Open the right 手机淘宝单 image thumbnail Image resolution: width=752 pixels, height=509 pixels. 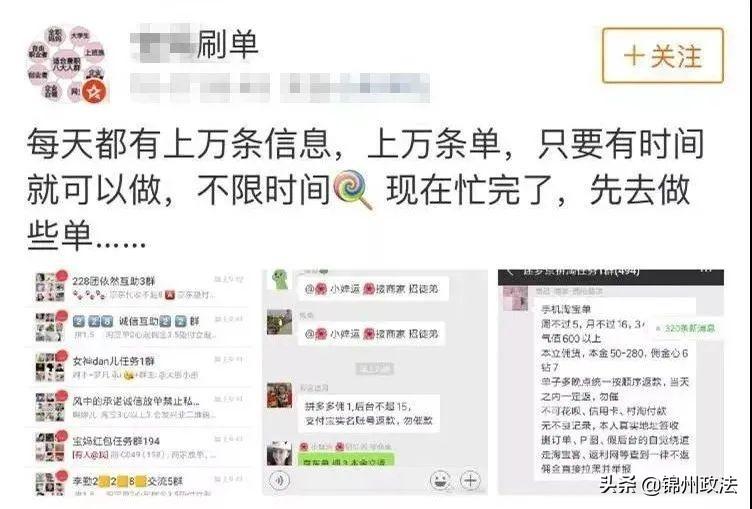pos(611,382)
